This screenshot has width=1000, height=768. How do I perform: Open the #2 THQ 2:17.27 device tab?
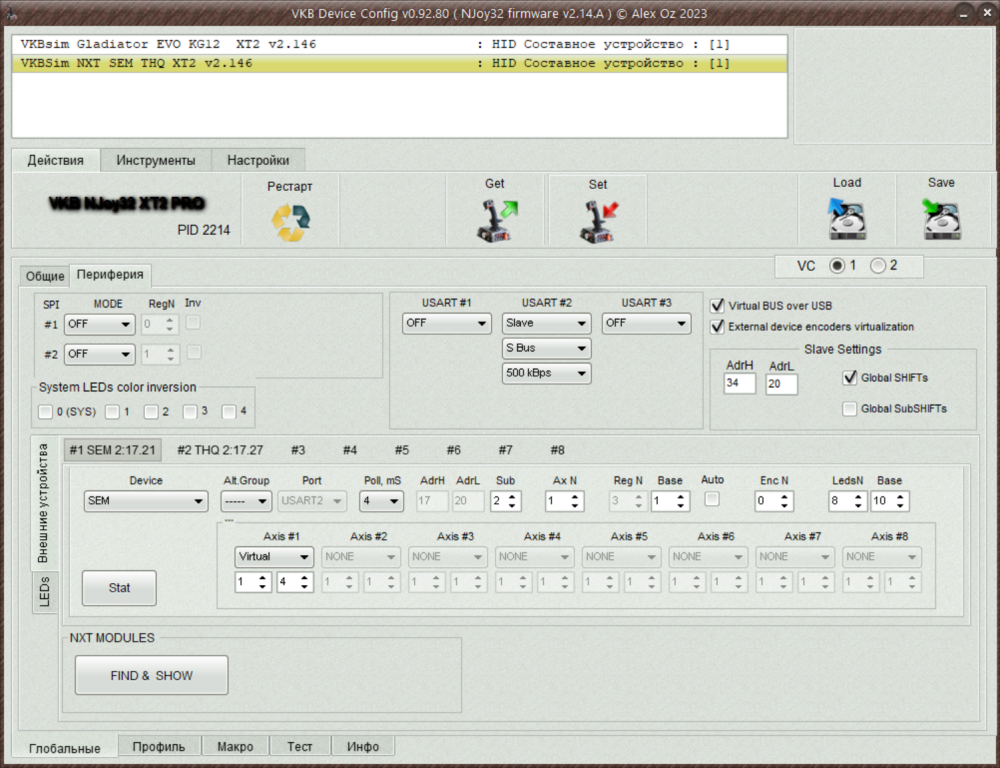click(220, 450)
